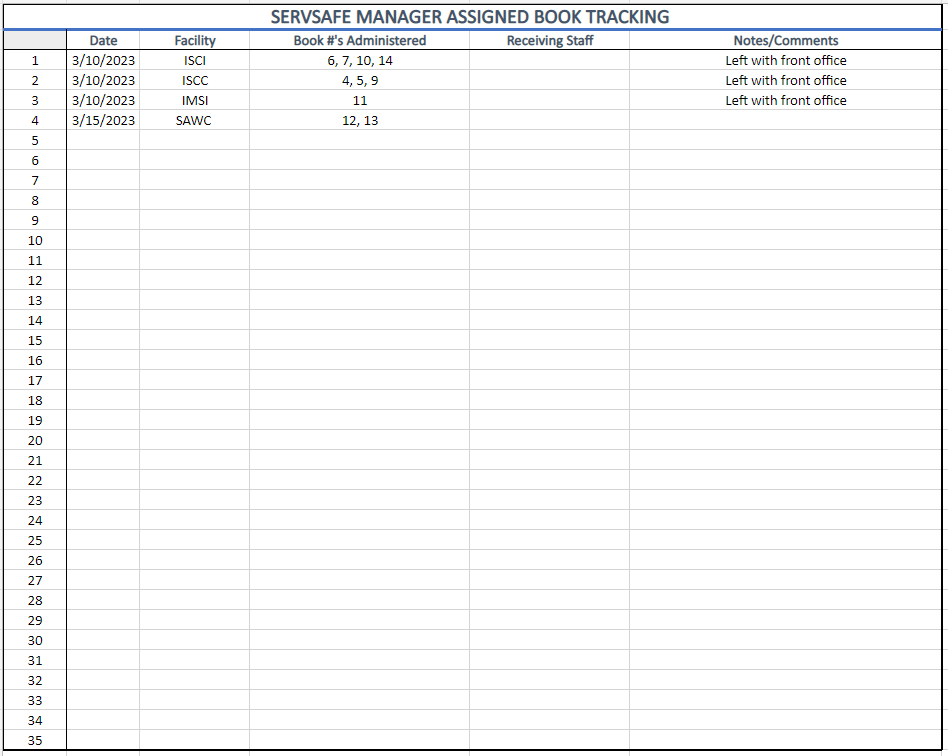Click the Book #'s Administered header
948x756 pixels.
[x=360, y=41]
